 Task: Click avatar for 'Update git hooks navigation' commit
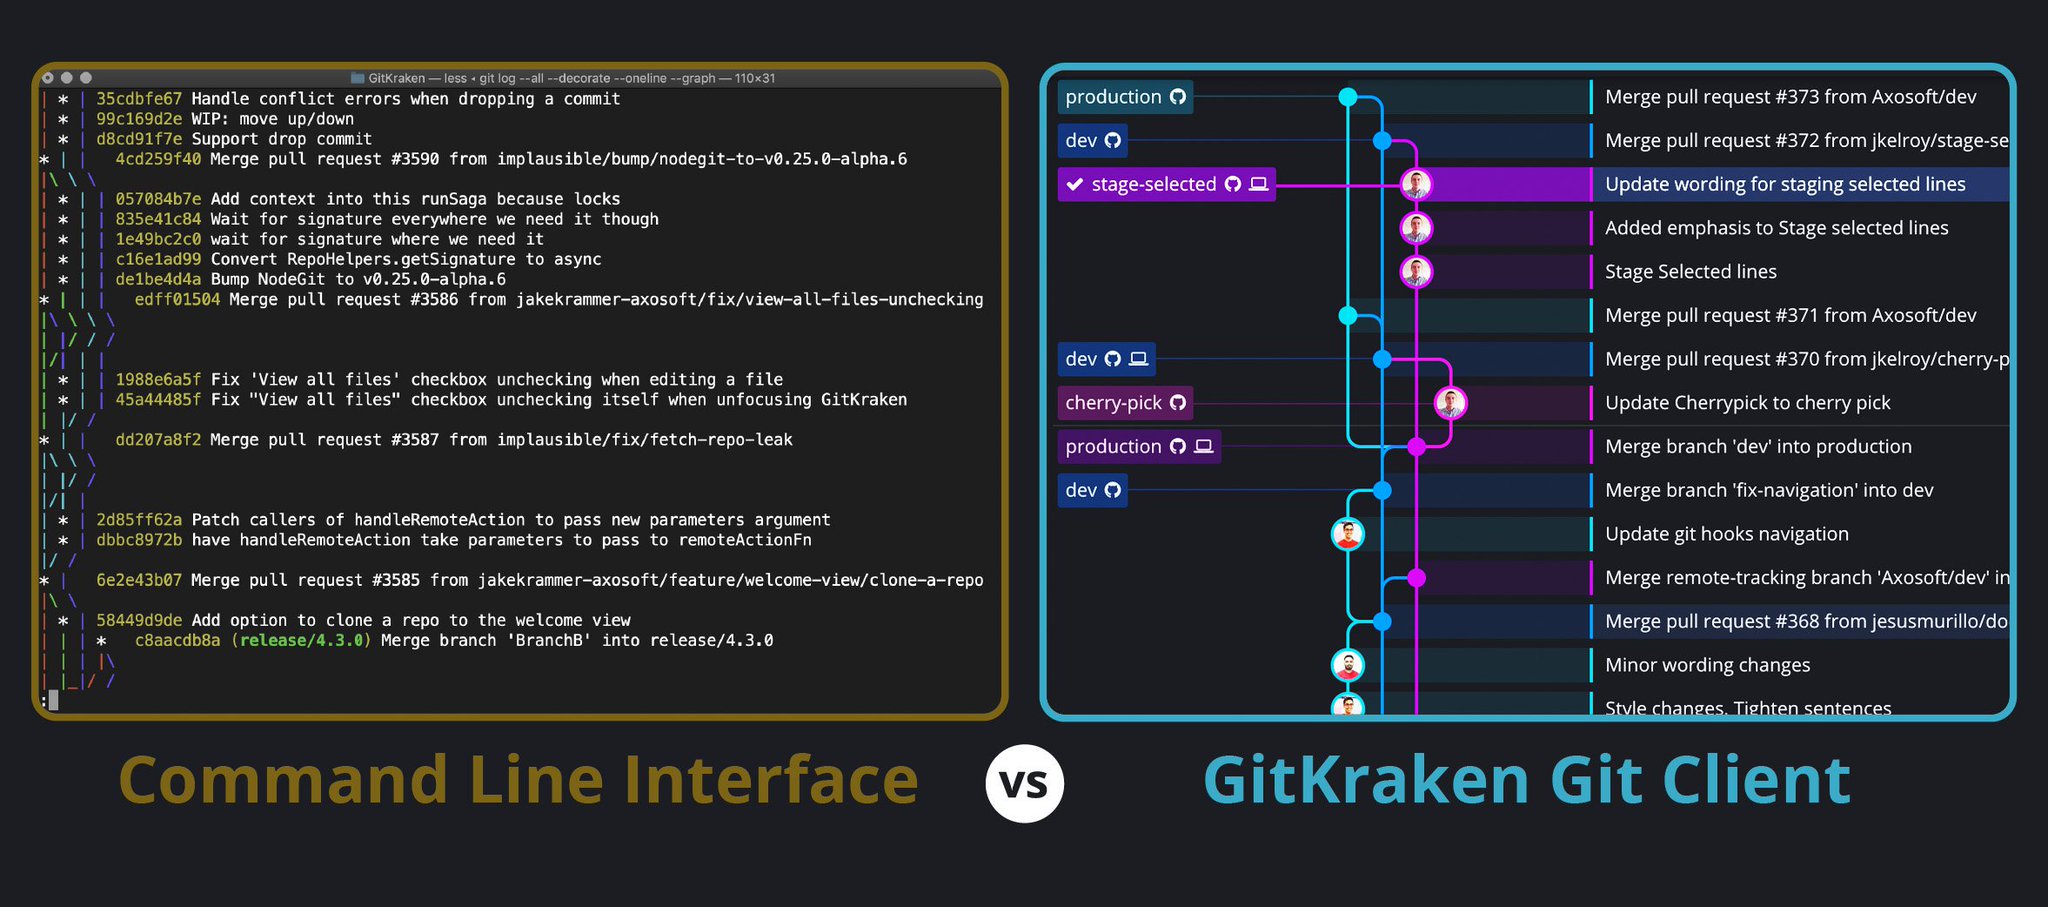[1348, 534]
